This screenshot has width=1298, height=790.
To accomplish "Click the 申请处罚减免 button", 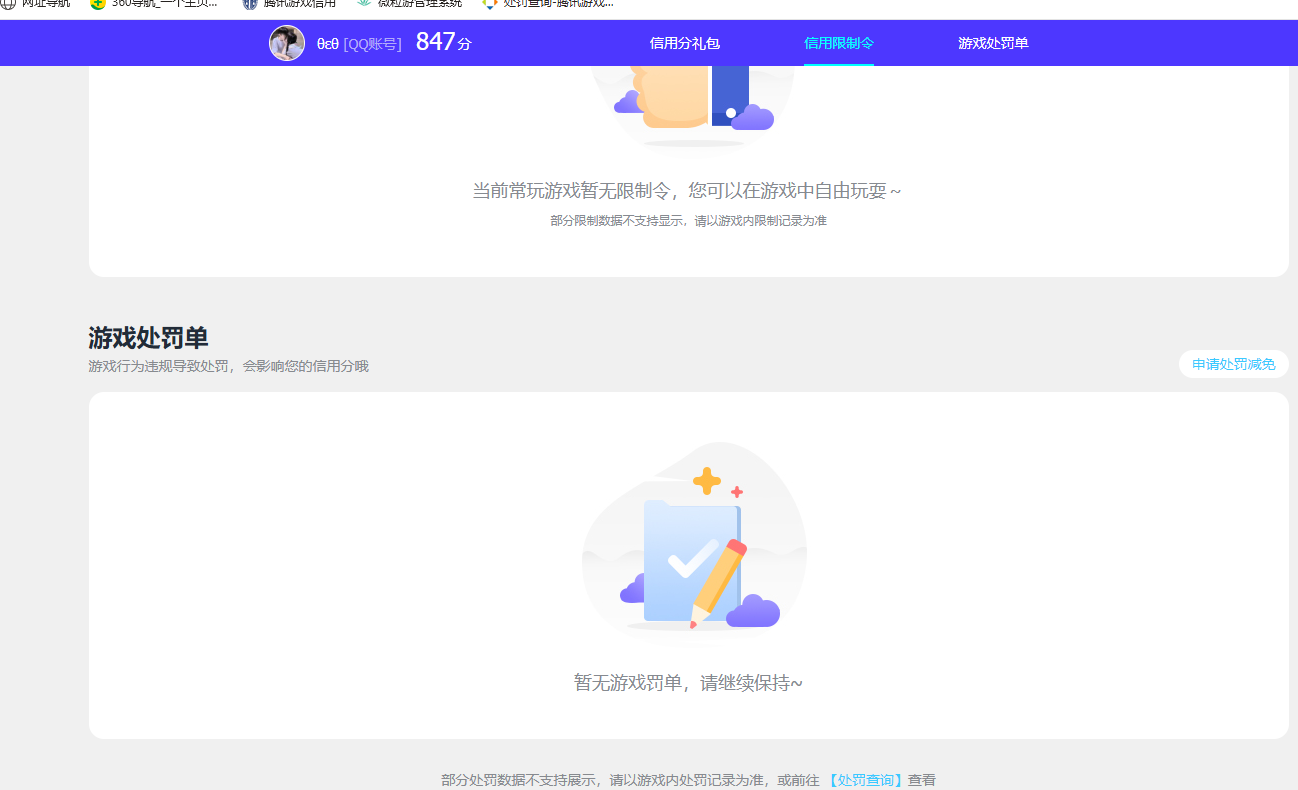I will point(1233,364).
